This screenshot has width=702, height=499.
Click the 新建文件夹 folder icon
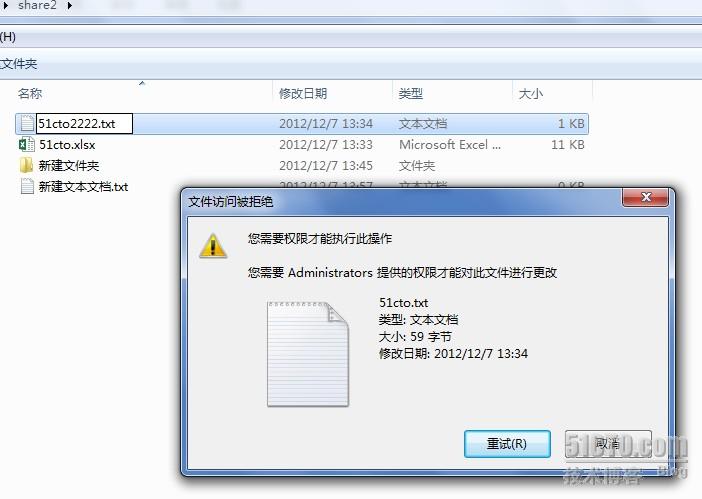(x=26, y=166)
